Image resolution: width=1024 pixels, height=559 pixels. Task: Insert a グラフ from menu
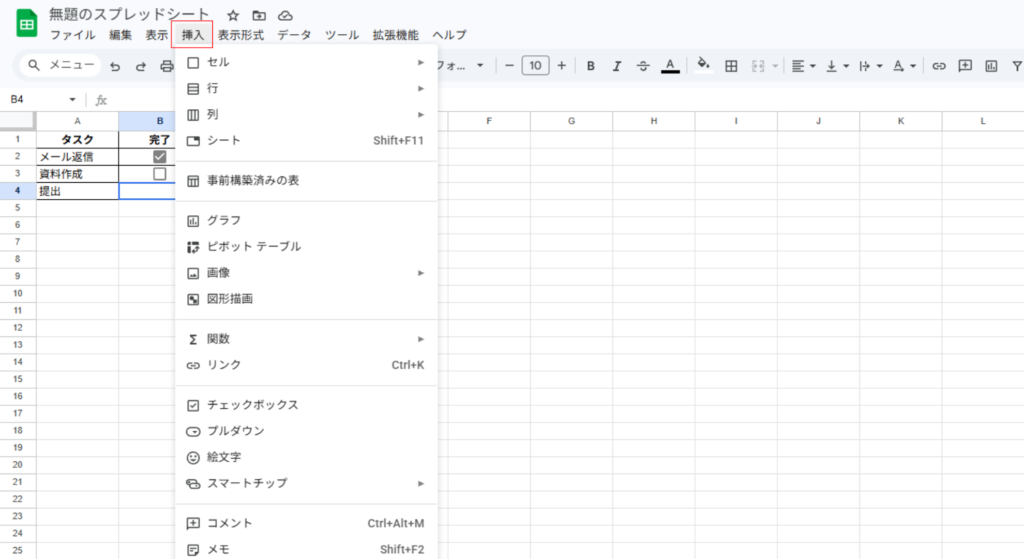click(306, 221)
